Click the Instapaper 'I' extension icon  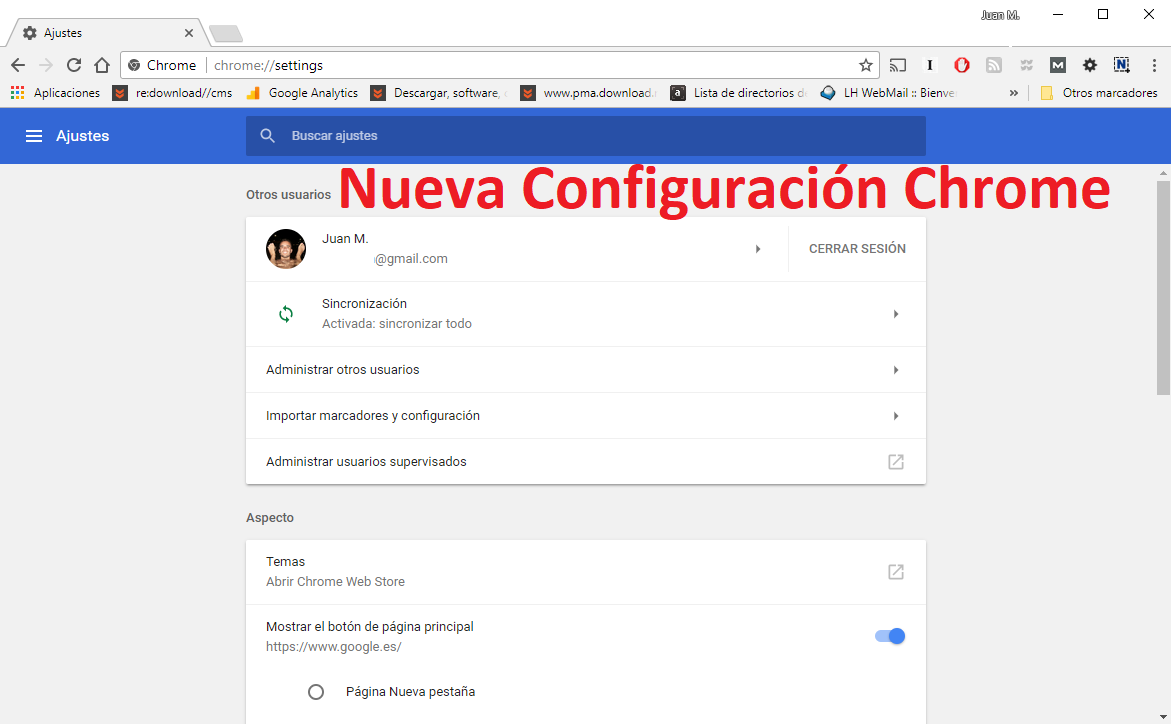(930, 66)
